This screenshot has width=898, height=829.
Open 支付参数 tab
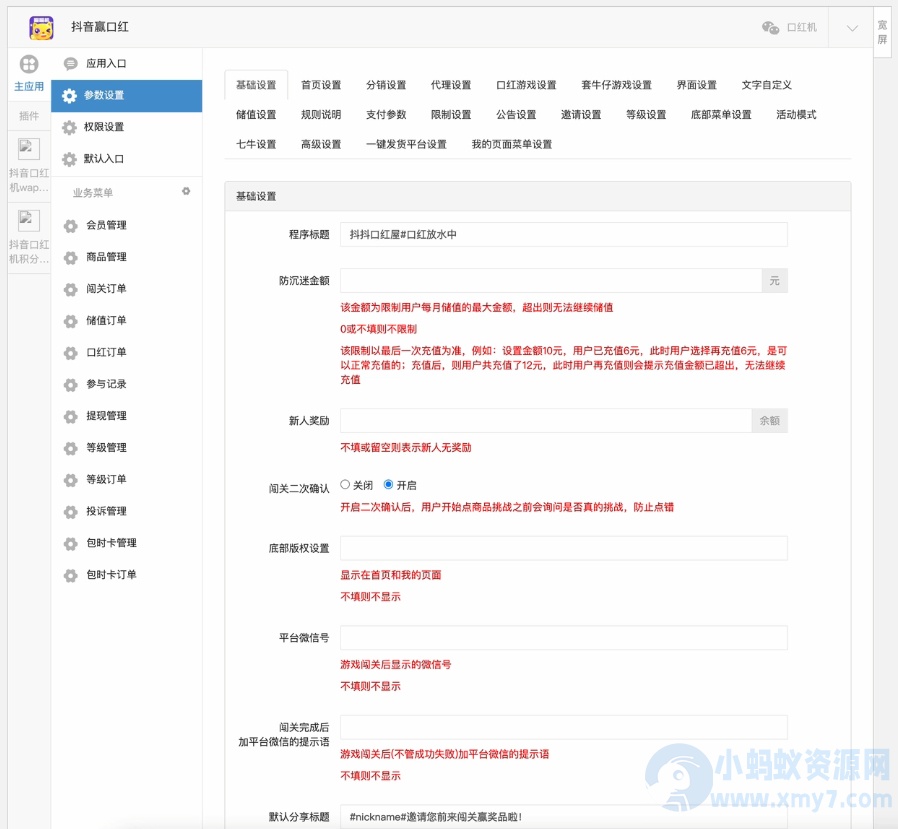(386, 115)
